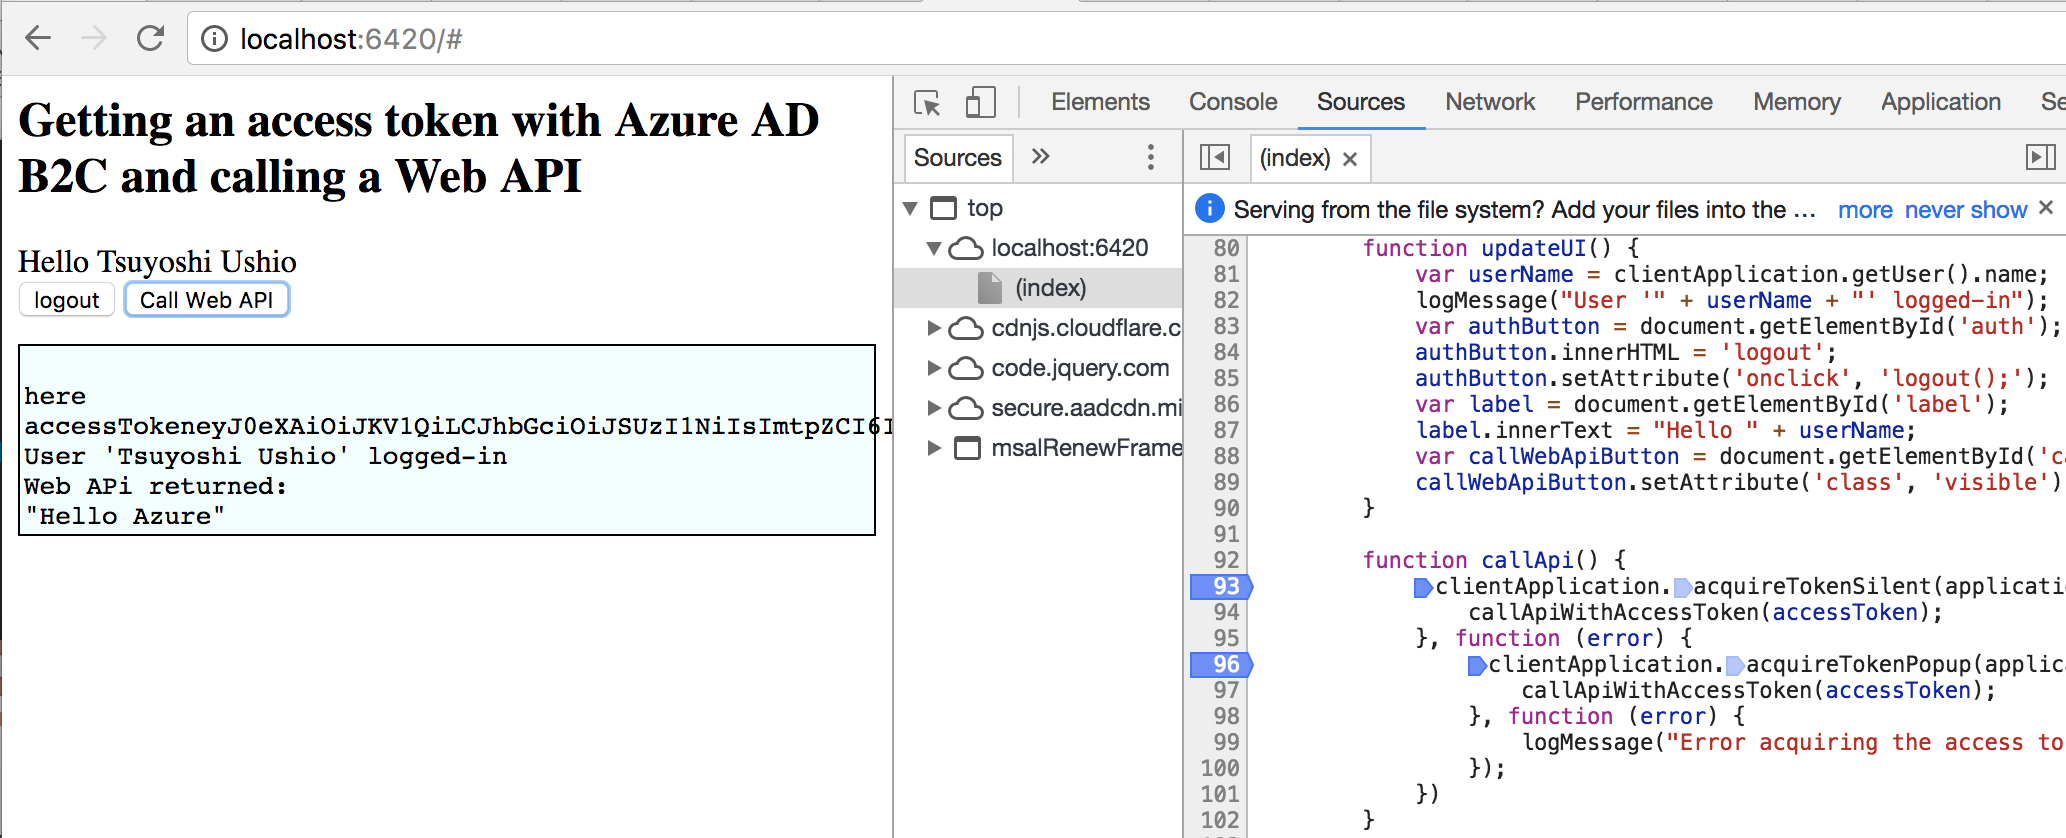The width and height of the screenshot is (2066, 838).
Task: Click inline breakpoint marker at line 96 start
Action: (1476, 665)
